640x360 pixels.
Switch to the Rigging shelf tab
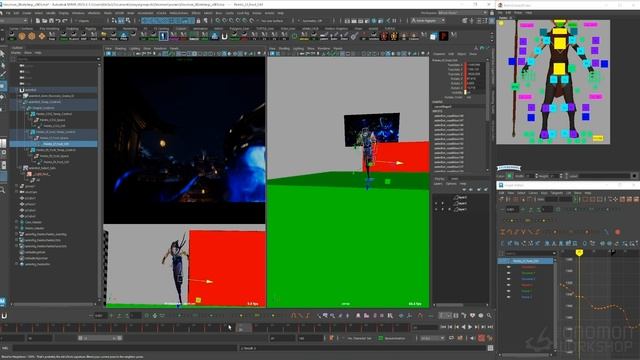point(91,29)
